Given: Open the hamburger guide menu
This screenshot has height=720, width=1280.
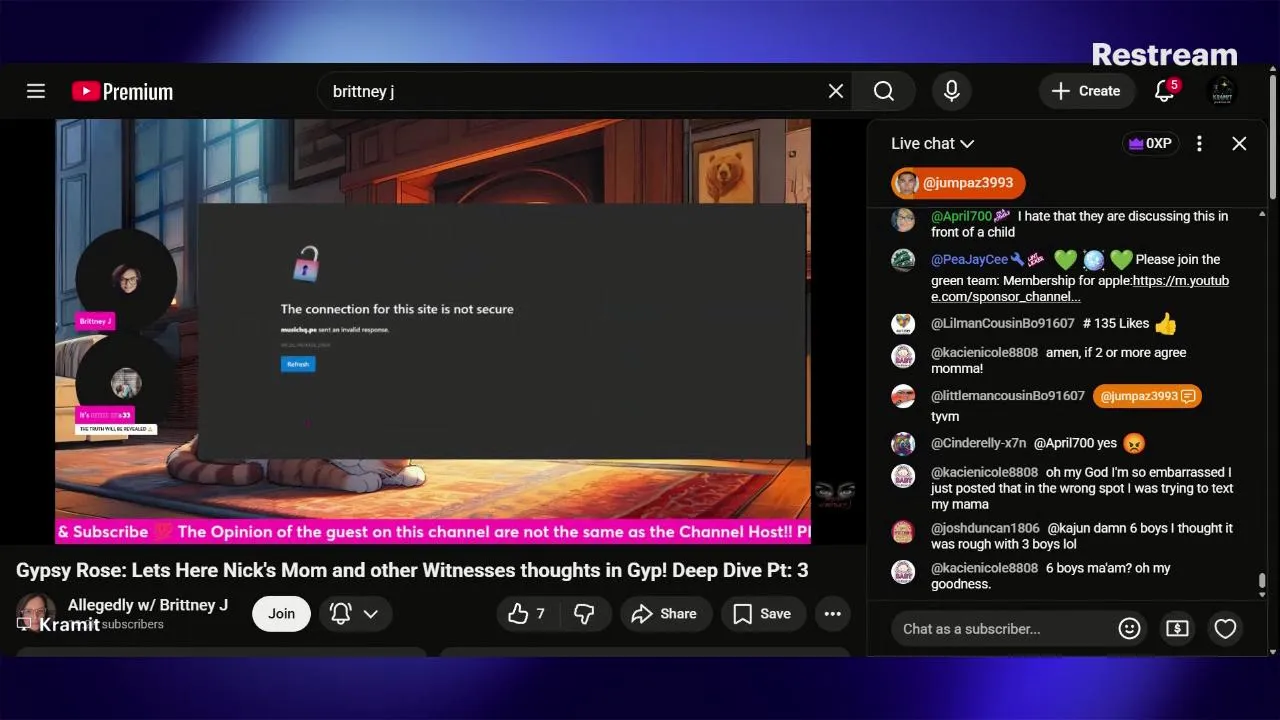Looking at the screenshot, I should (36, 91).
